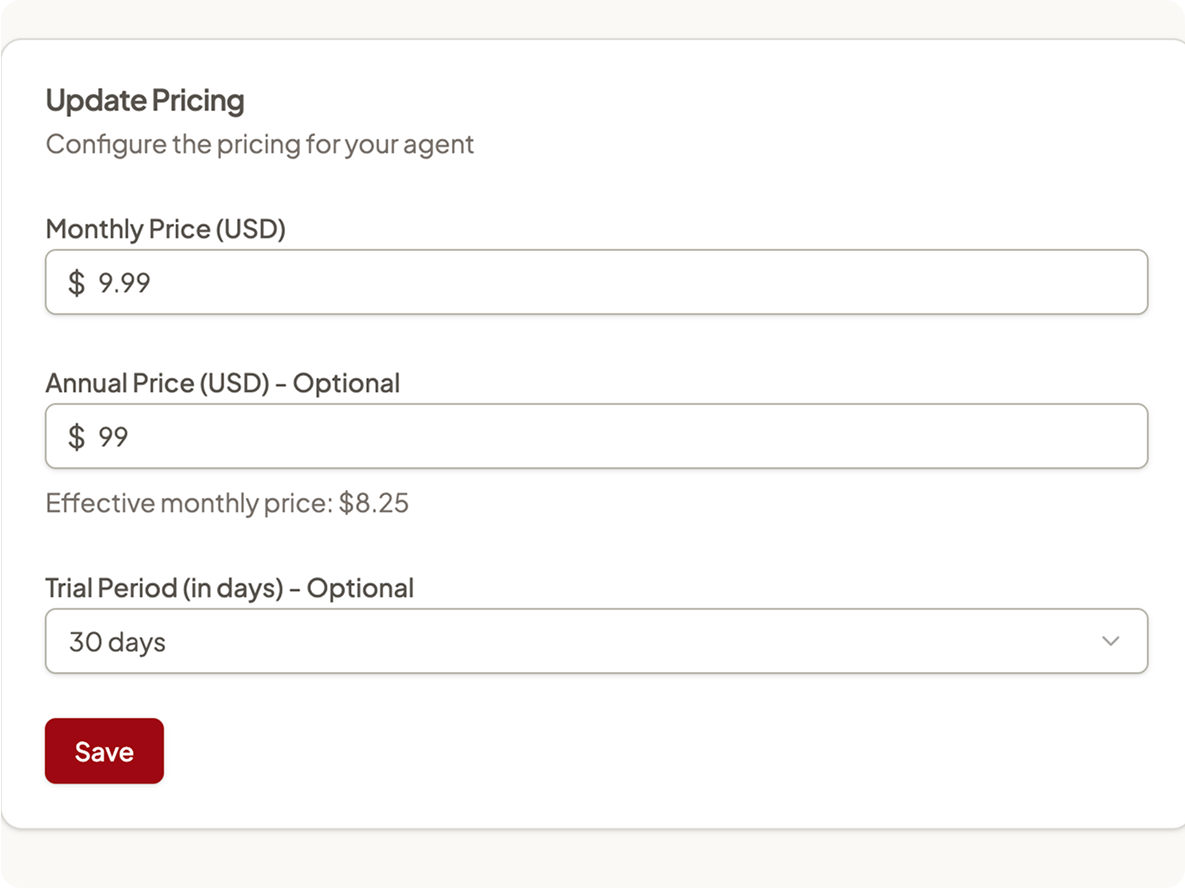Viewport: 1185px width, 888px height.
Task: Click the 'Effective monthly price: $8.25' text
Action: pos(227,503)
